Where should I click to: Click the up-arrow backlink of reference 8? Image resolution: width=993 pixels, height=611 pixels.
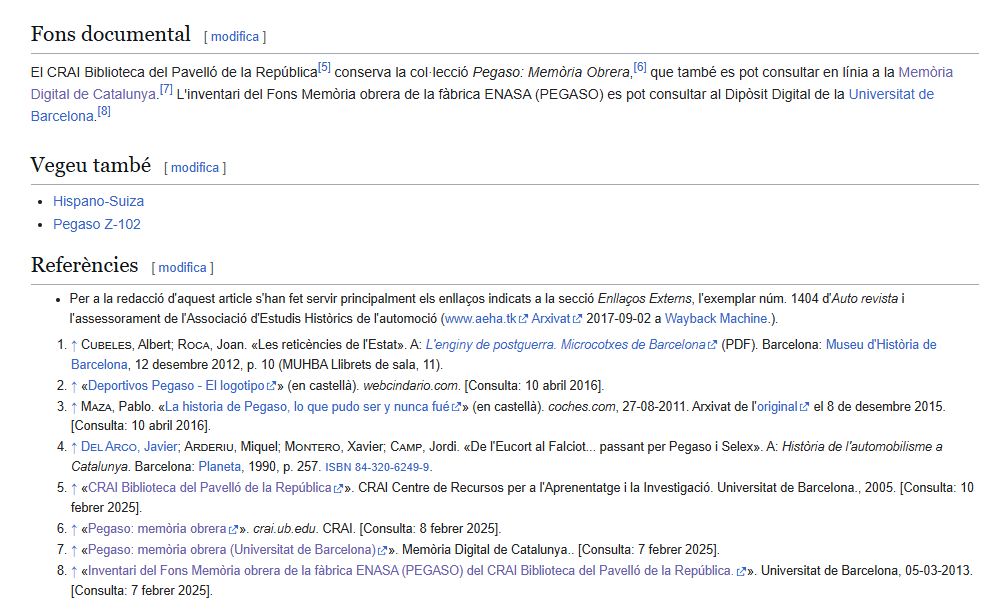click(x=74, y=571)
